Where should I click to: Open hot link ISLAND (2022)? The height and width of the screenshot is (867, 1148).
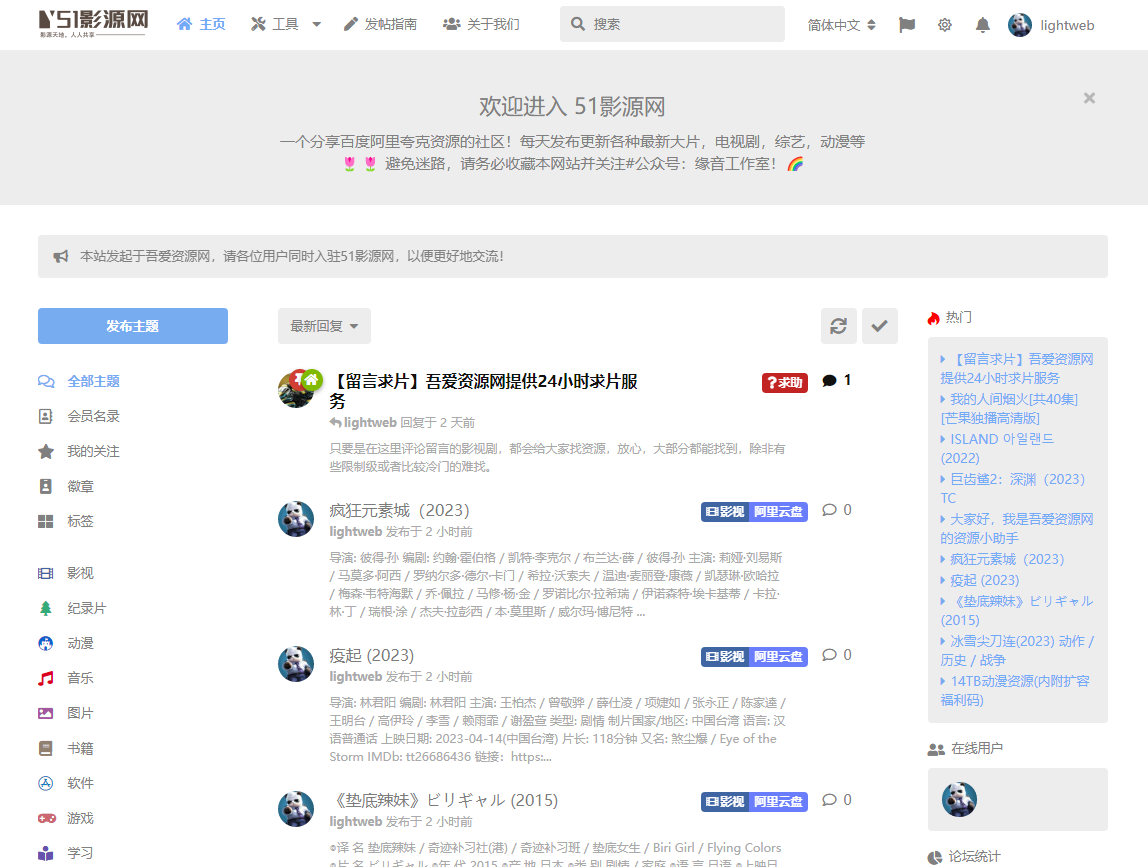pos(997,448)
